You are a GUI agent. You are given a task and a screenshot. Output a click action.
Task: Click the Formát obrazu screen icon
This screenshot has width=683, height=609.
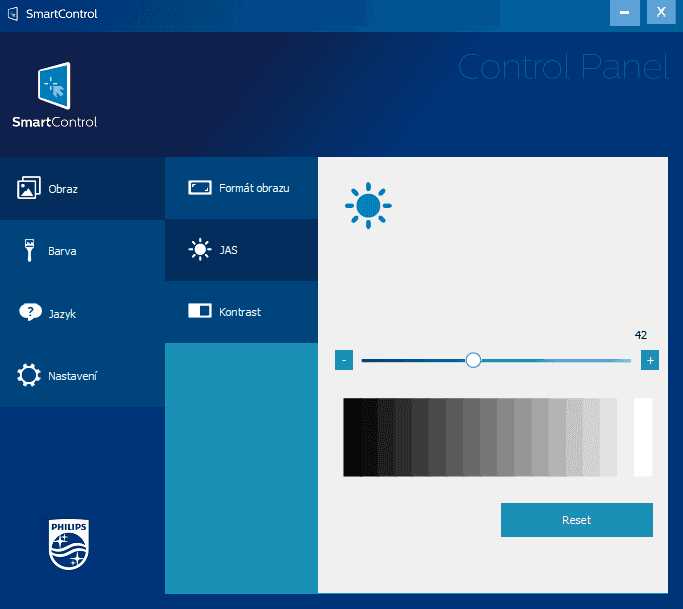click(200, 188)
